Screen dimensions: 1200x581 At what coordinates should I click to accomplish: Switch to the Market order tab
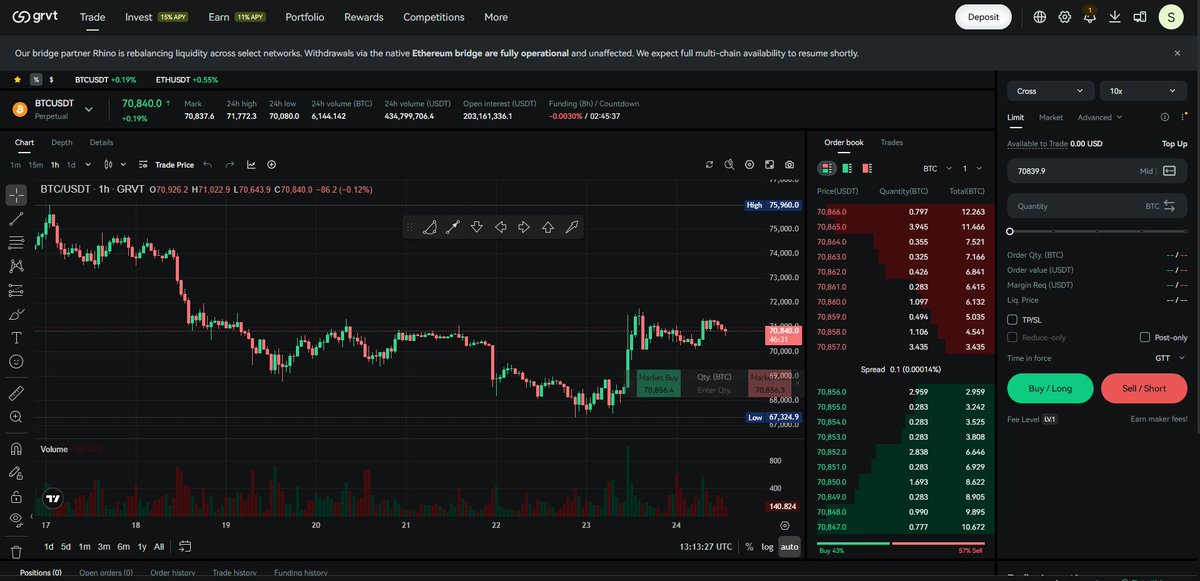point(1051,117)
